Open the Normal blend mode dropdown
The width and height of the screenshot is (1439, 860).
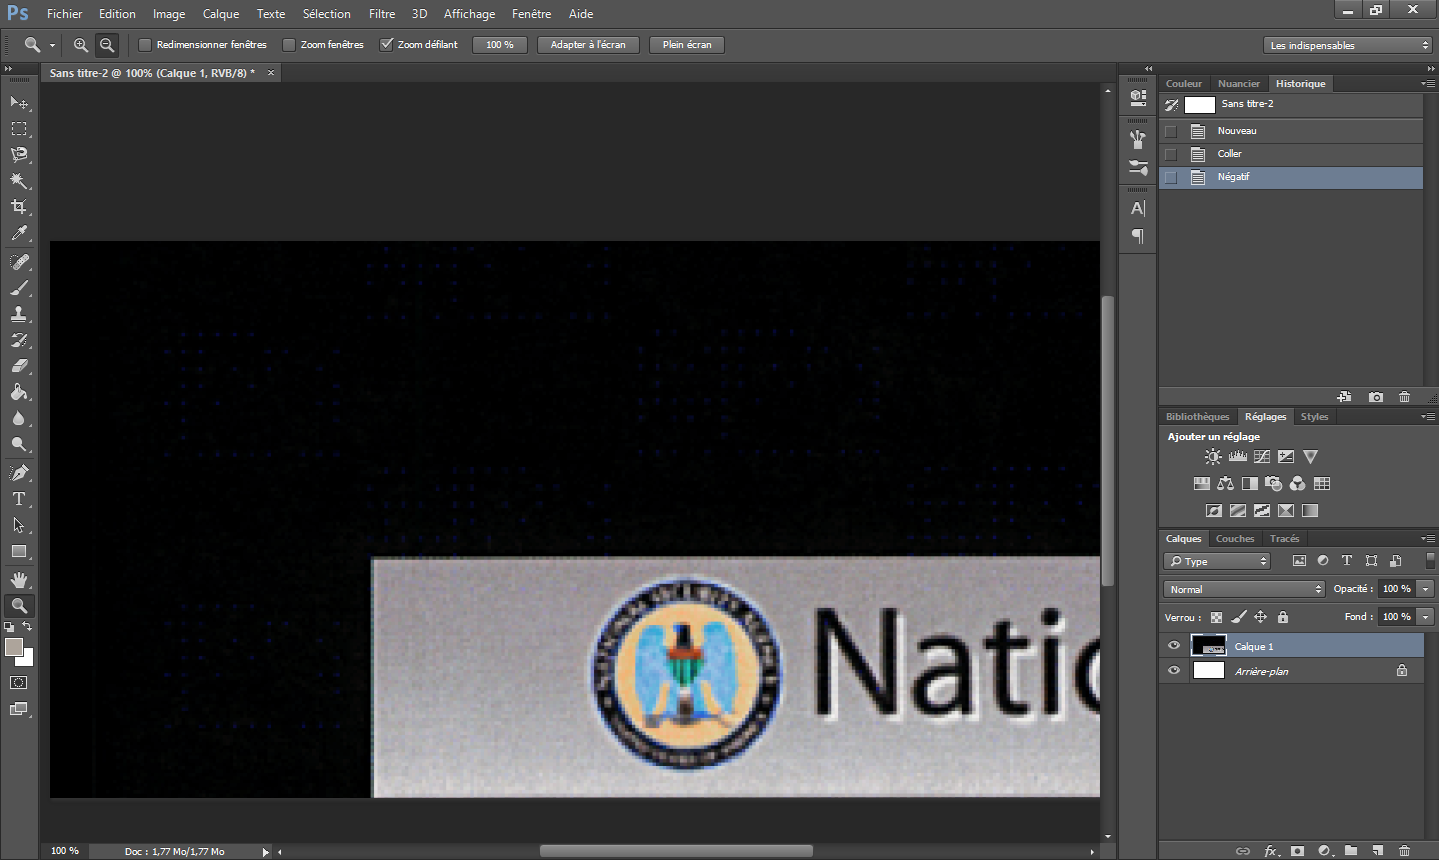pos(1245,589)
